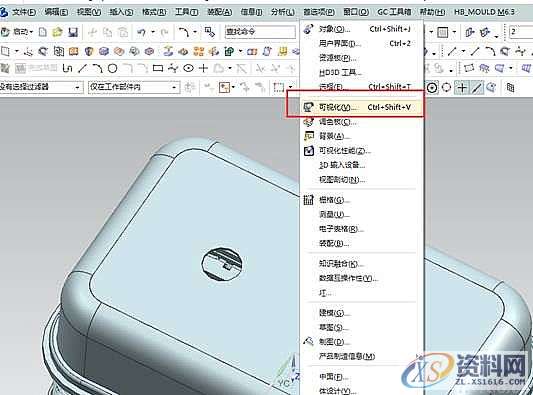
Task: Open the HB_MOULD M6.3 menu
Action: point(484,12)
